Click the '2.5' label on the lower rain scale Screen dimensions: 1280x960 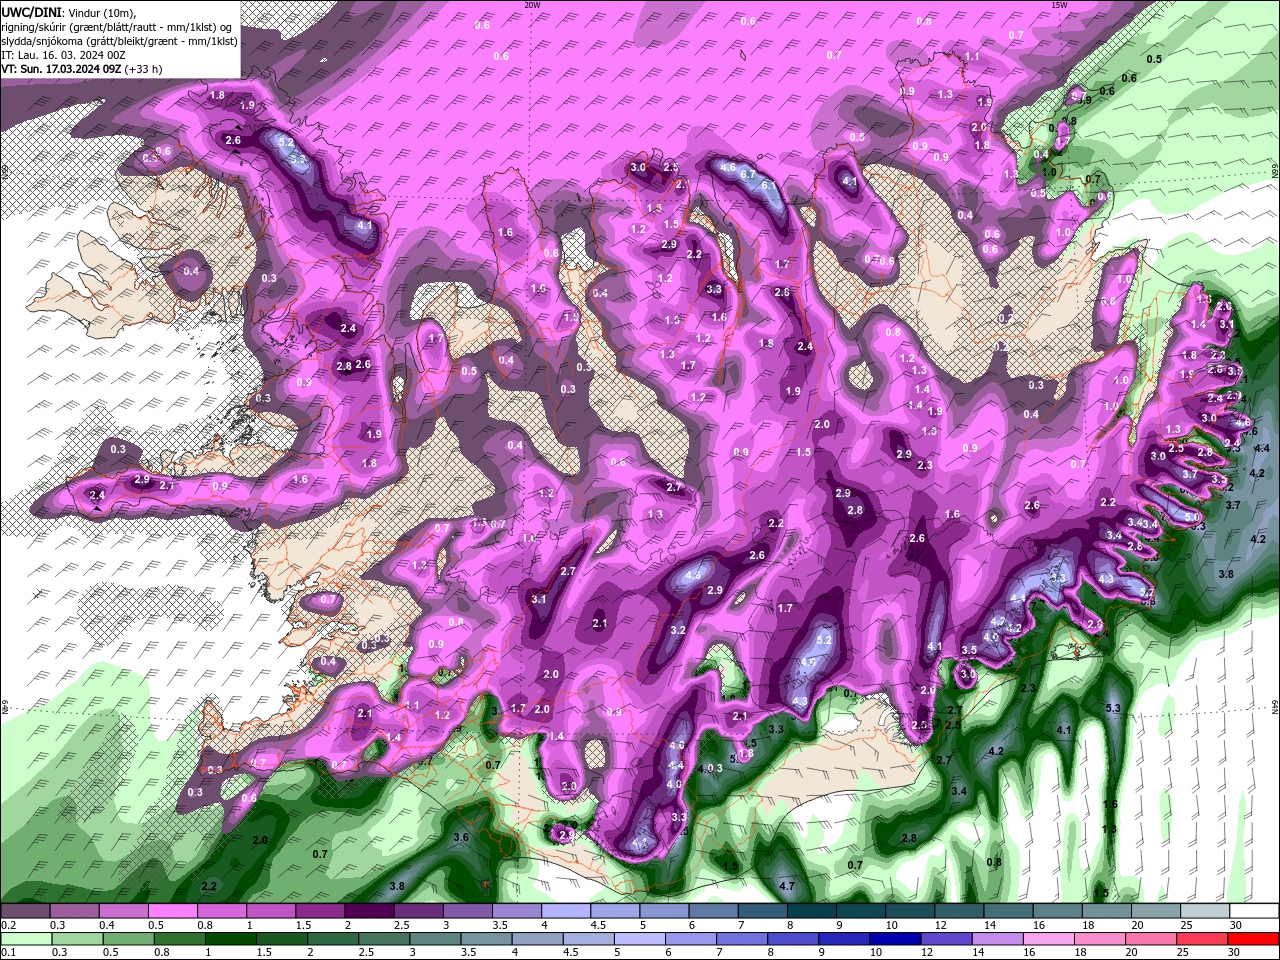click(x=366, y=953)
